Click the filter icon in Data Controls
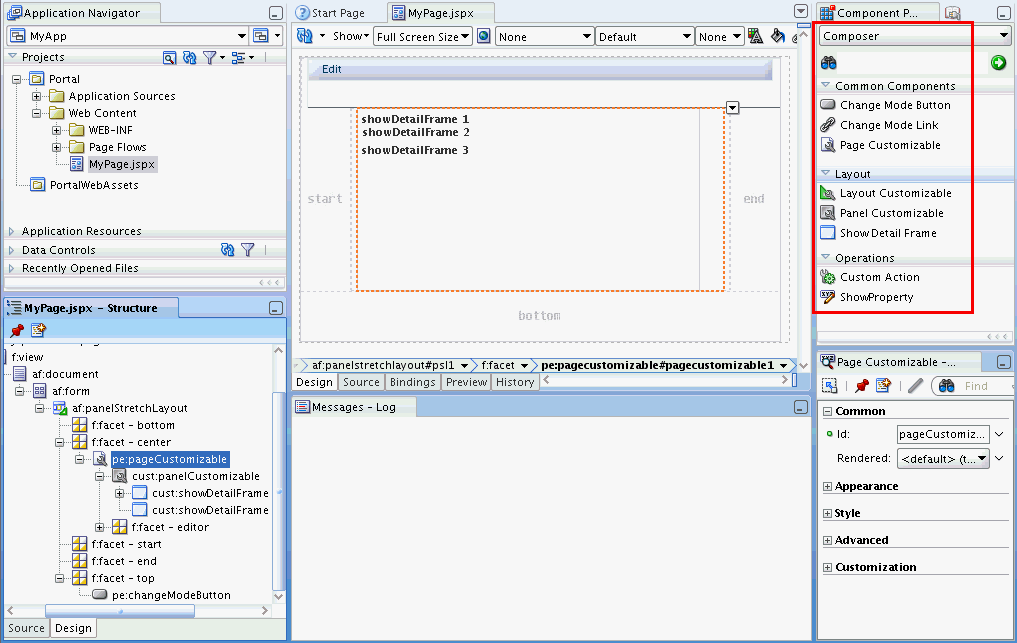Viewport: 1017px width, 643px height. click(x=248, y=250)
